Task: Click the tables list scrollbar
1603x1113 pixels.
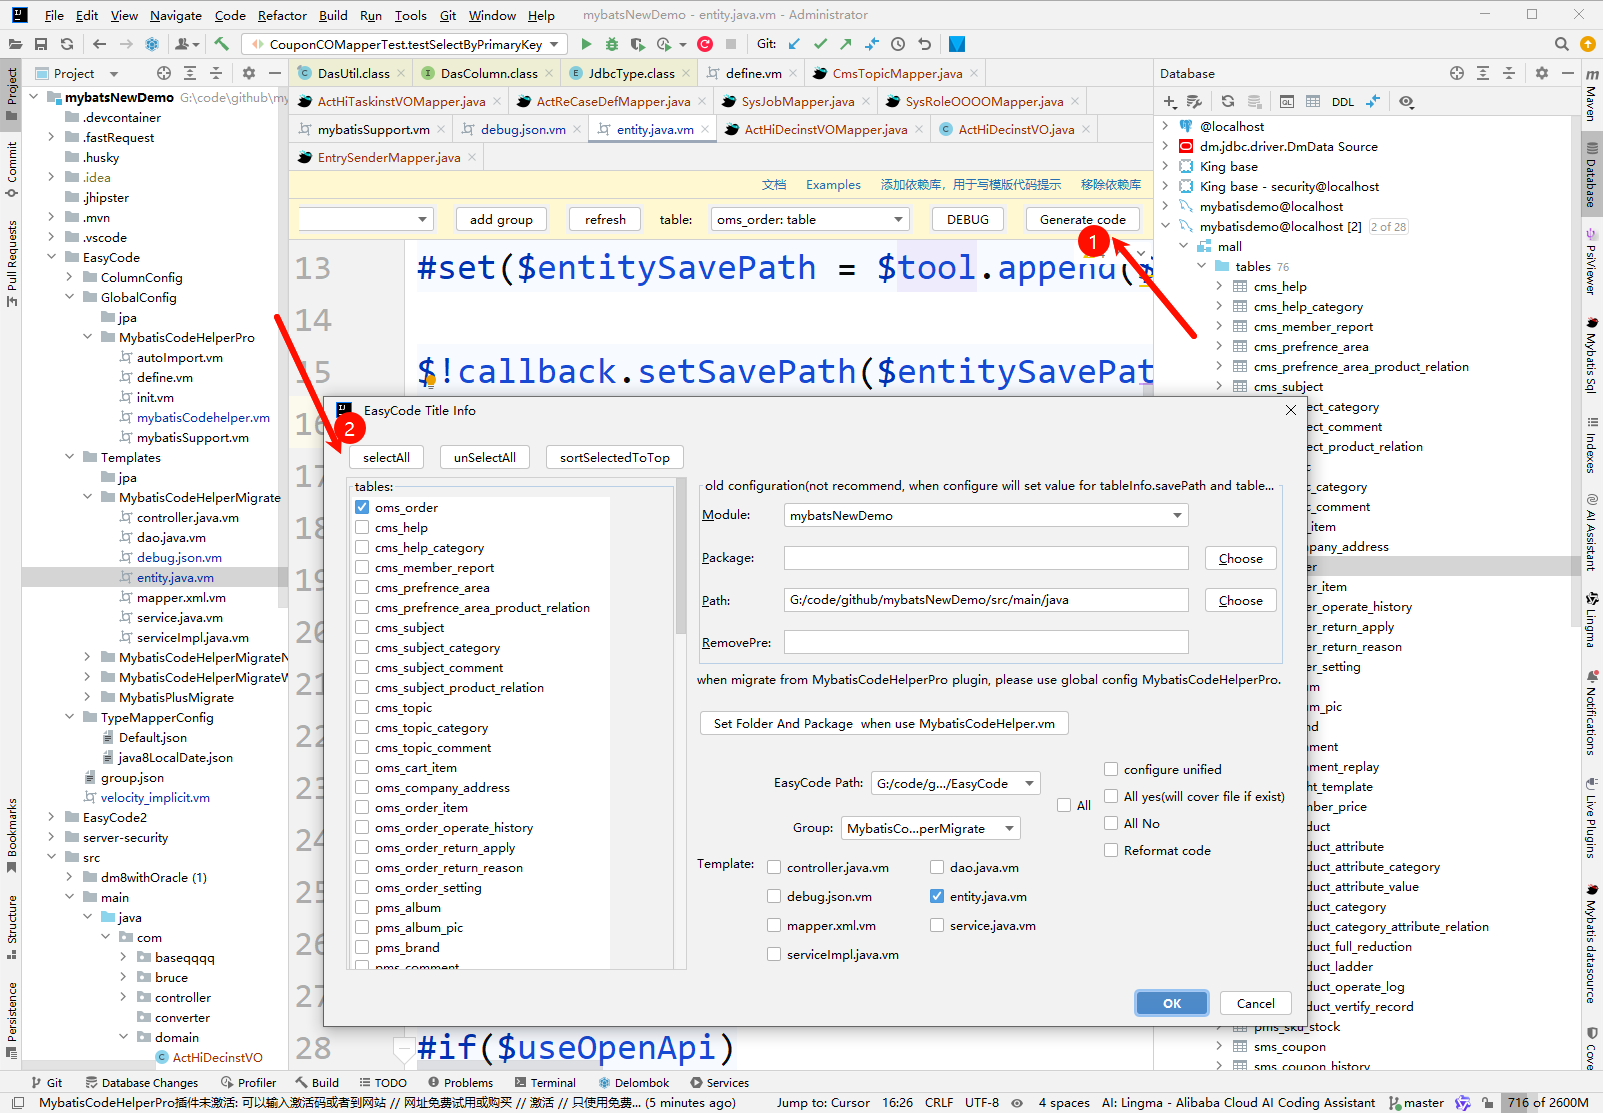Action: (681, 558)
